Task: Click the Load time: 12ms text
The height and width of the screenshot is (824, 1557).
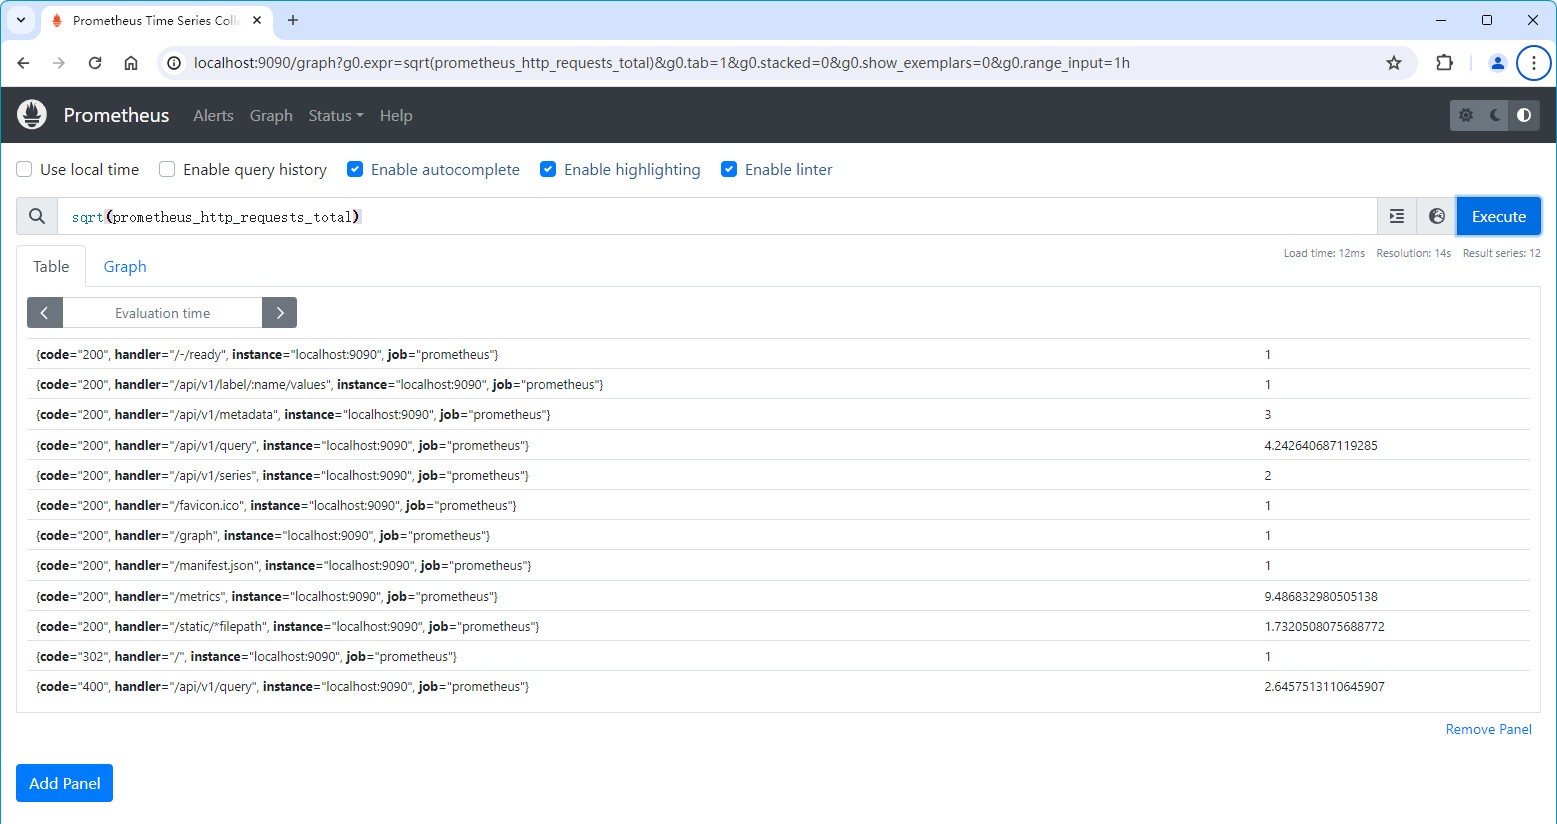Action: click(1324, 253)
